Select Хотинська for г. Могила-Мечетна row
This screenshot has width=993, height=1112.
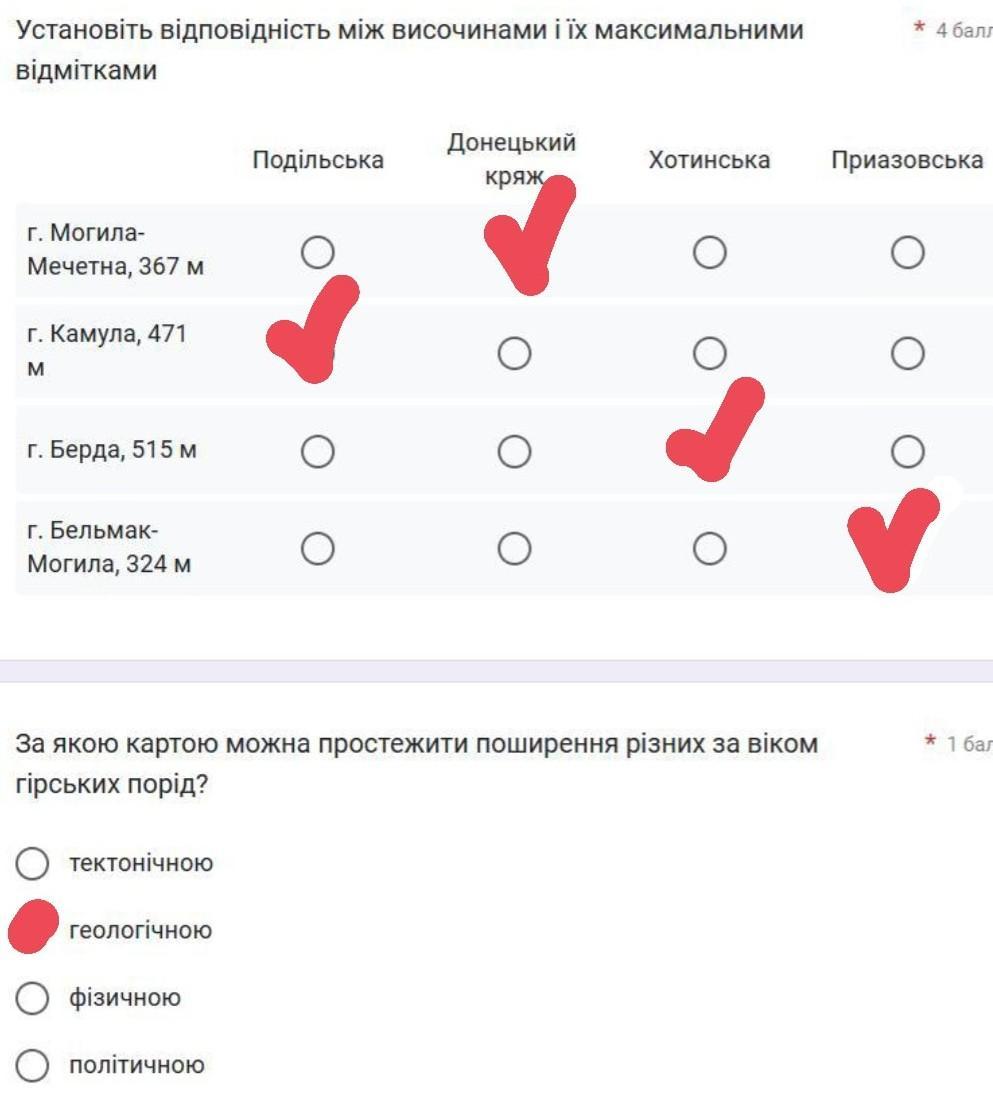click(x=709, y=254)
